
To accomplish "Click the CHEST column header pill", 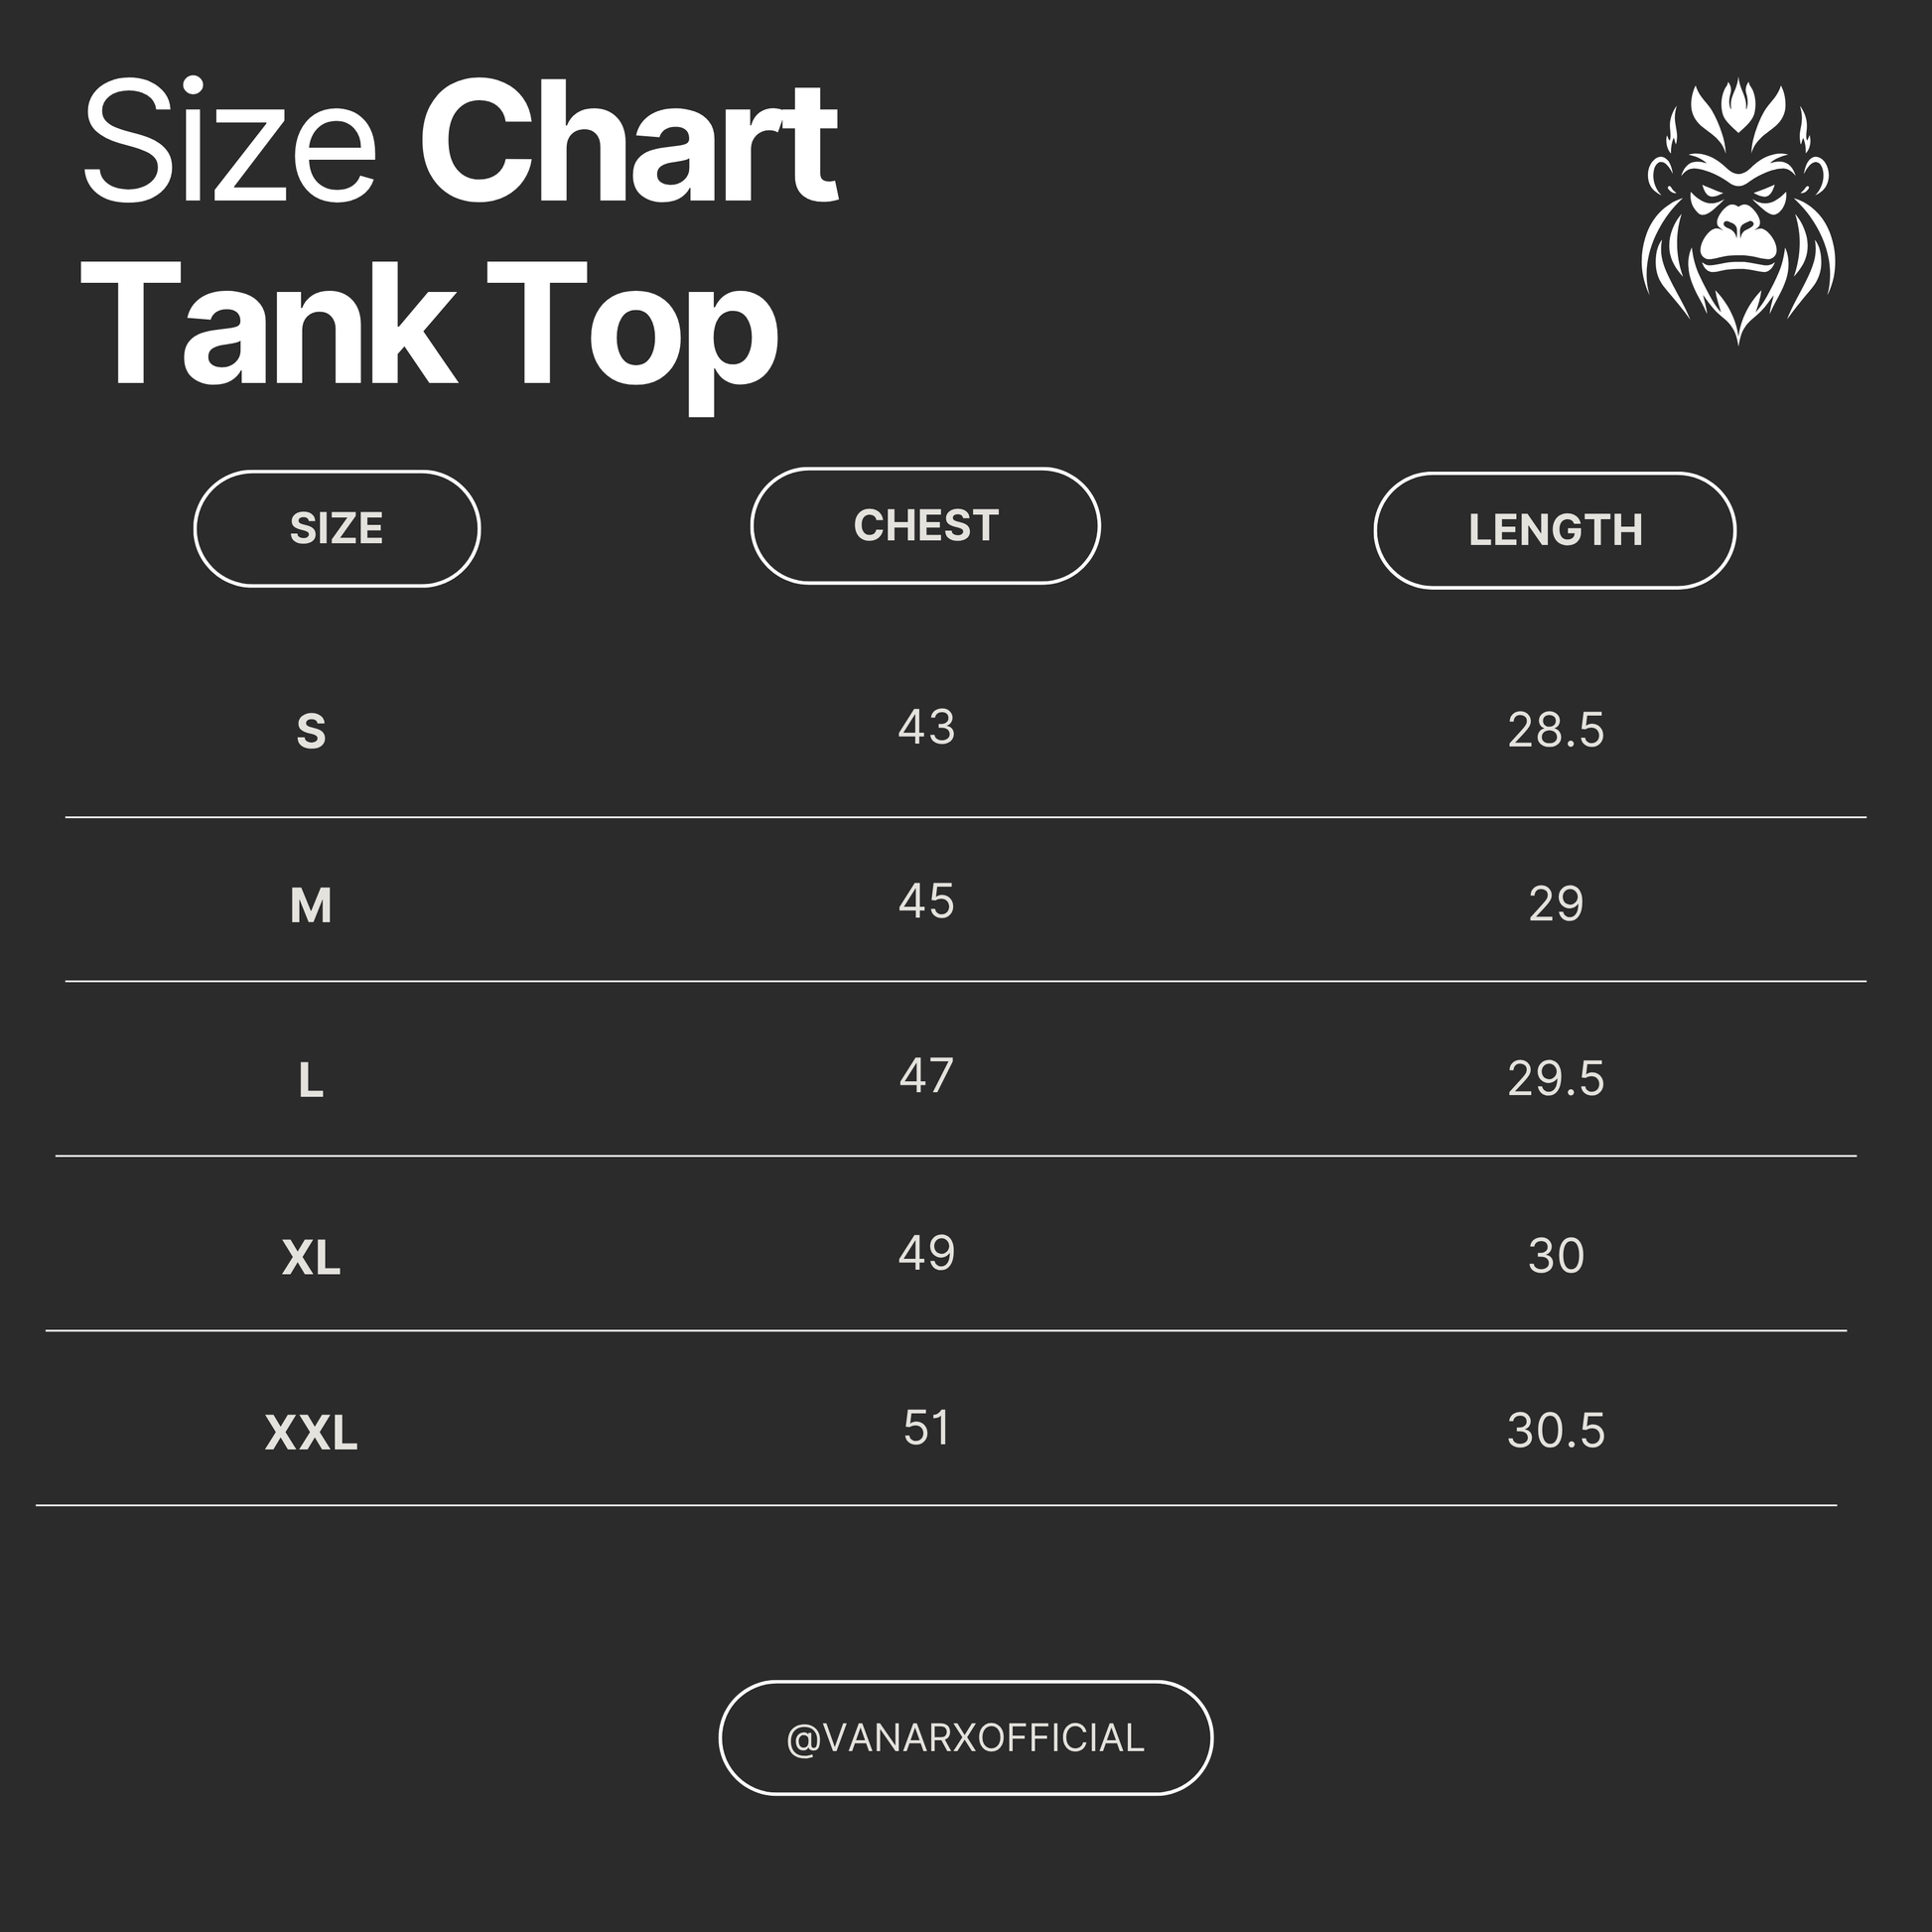I will pyautogui.click(x=925, y=526).
